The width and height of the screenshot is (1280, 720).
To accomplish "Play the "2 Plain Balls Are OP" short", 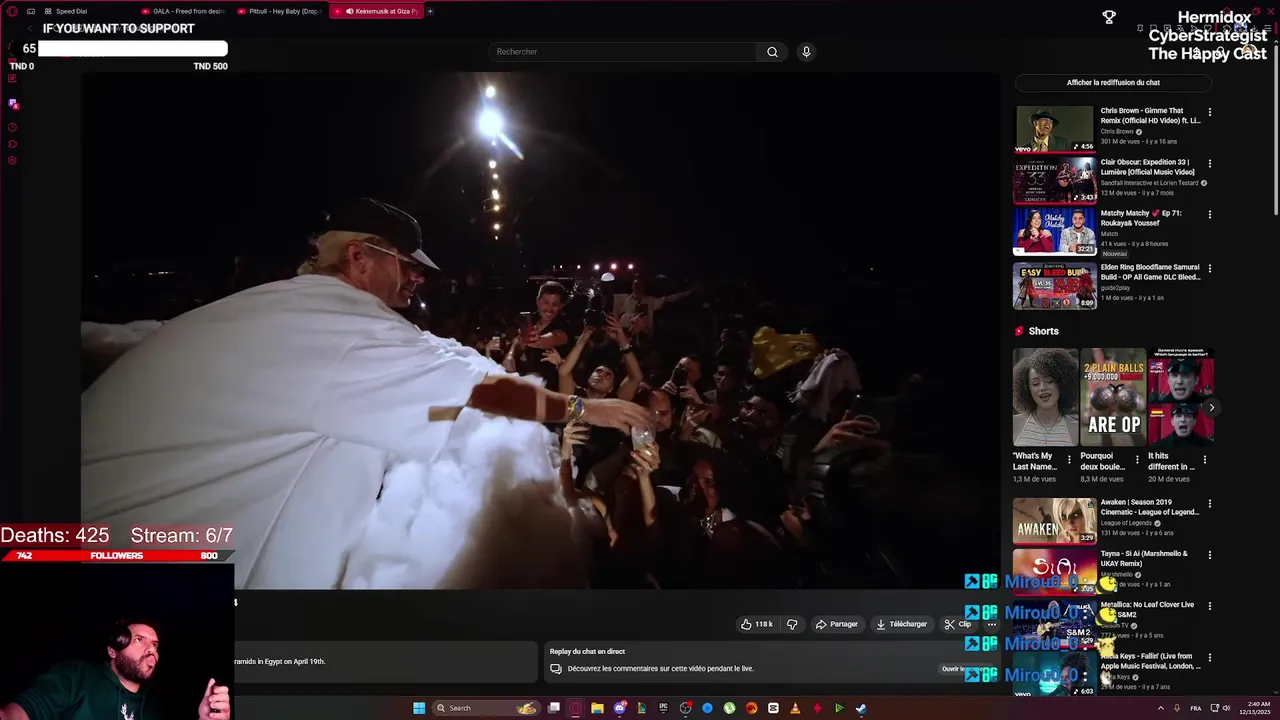I will pos(1113,397).
